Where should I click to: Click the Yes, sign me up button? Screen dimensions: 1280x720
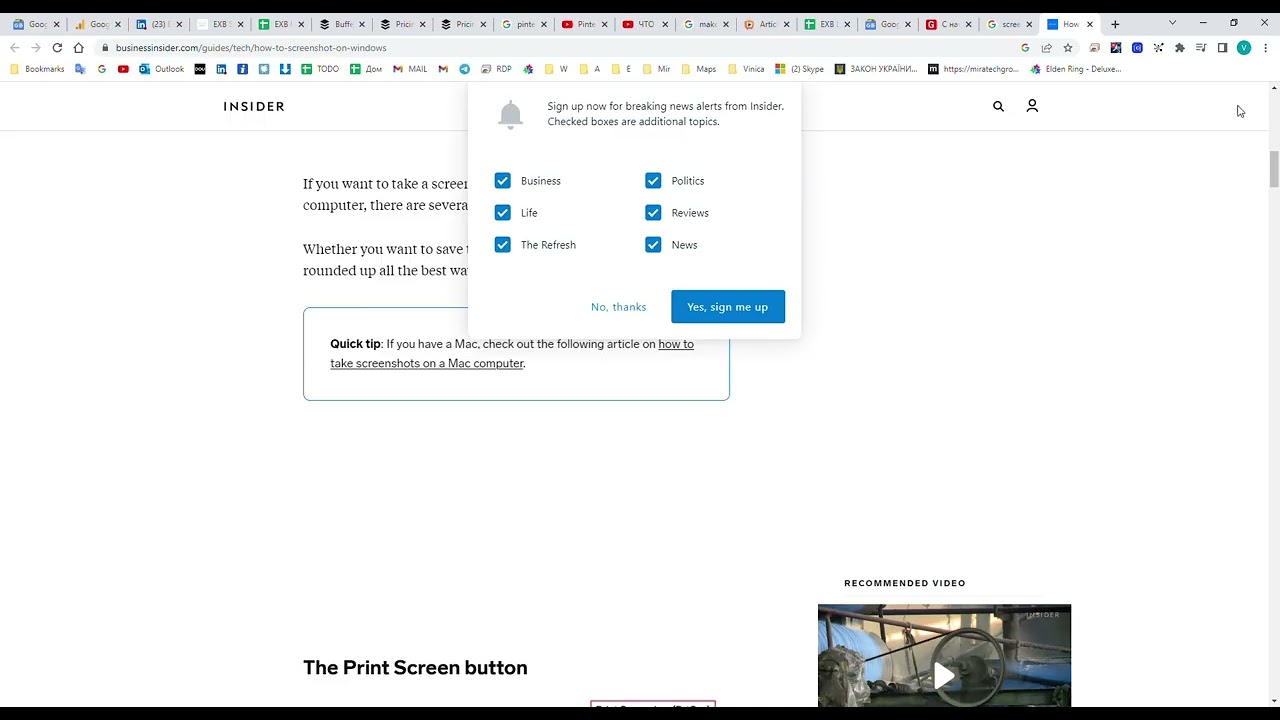728,307
